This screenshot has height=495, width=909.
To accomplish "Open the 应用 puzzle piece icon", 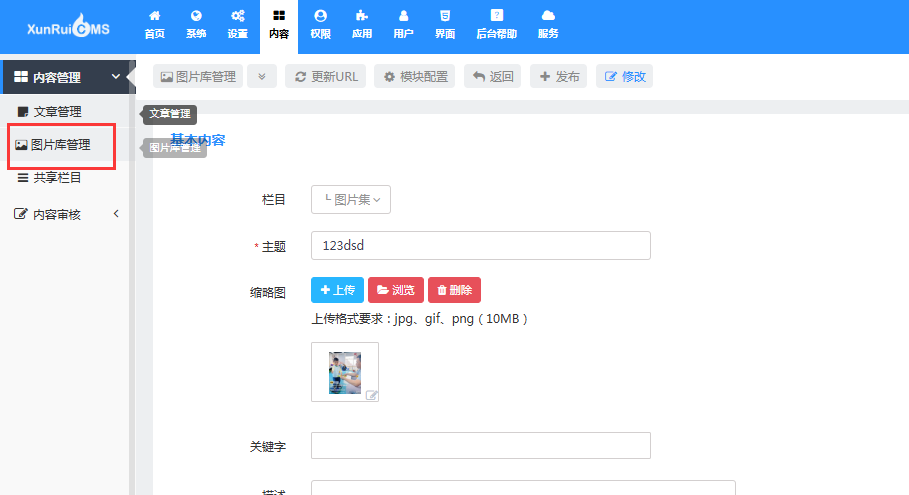I will point(361,17).
